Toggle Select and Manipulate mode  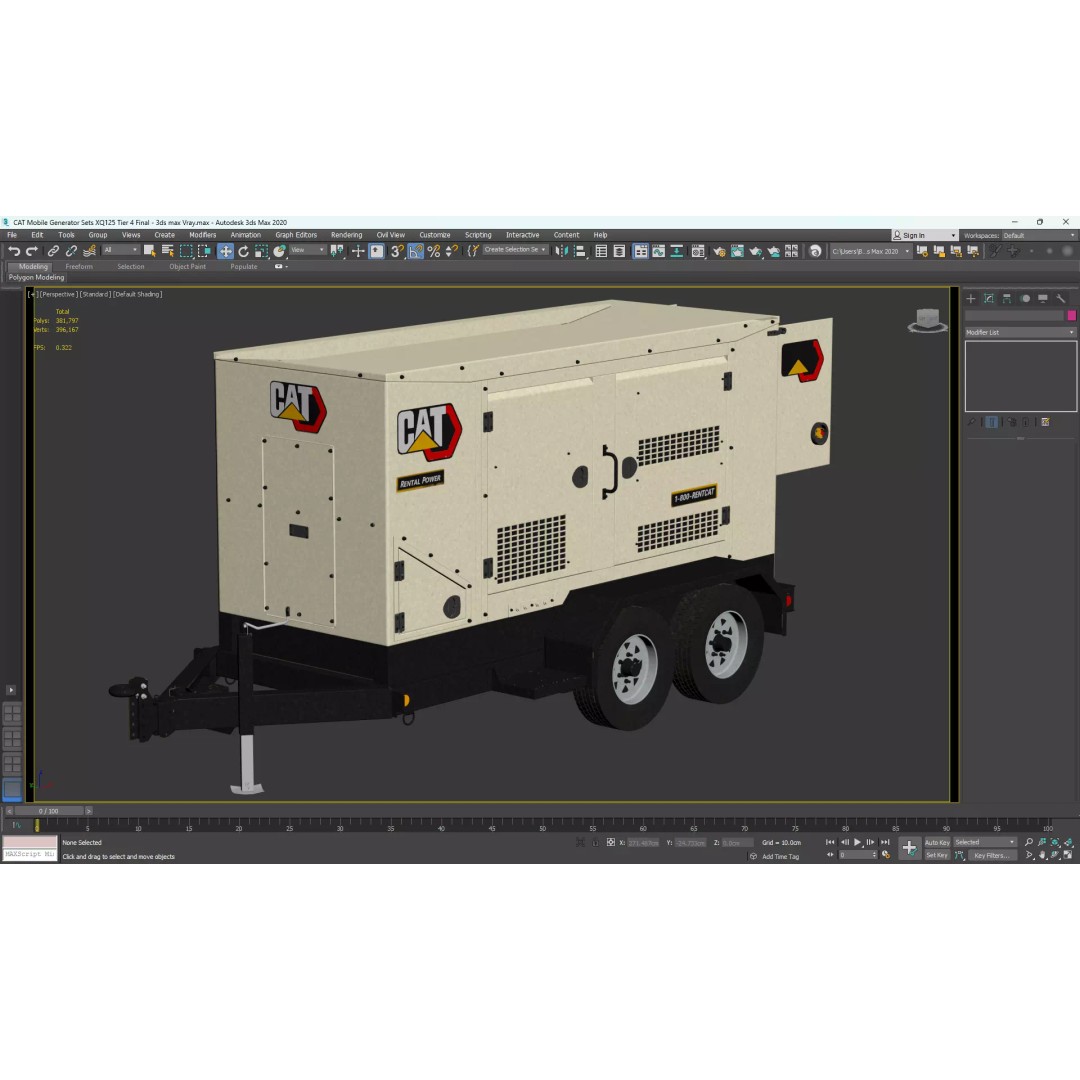(x=358, y=251)
